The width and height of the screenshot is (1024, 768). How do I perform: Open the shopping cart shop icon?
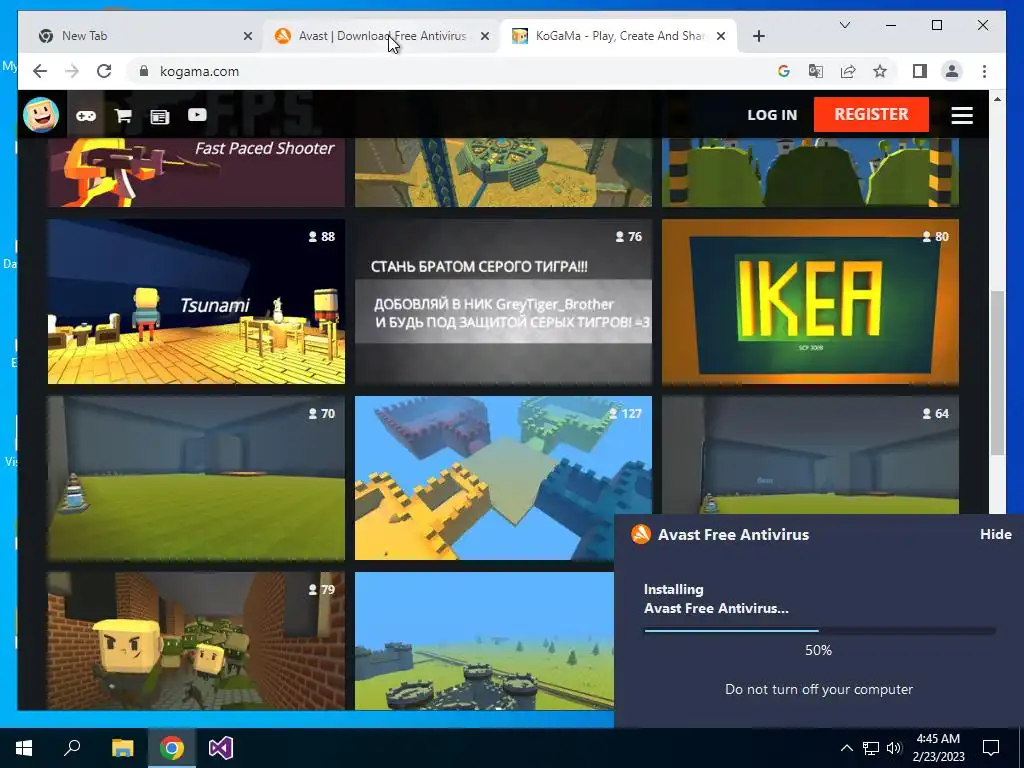coord(123,116)
